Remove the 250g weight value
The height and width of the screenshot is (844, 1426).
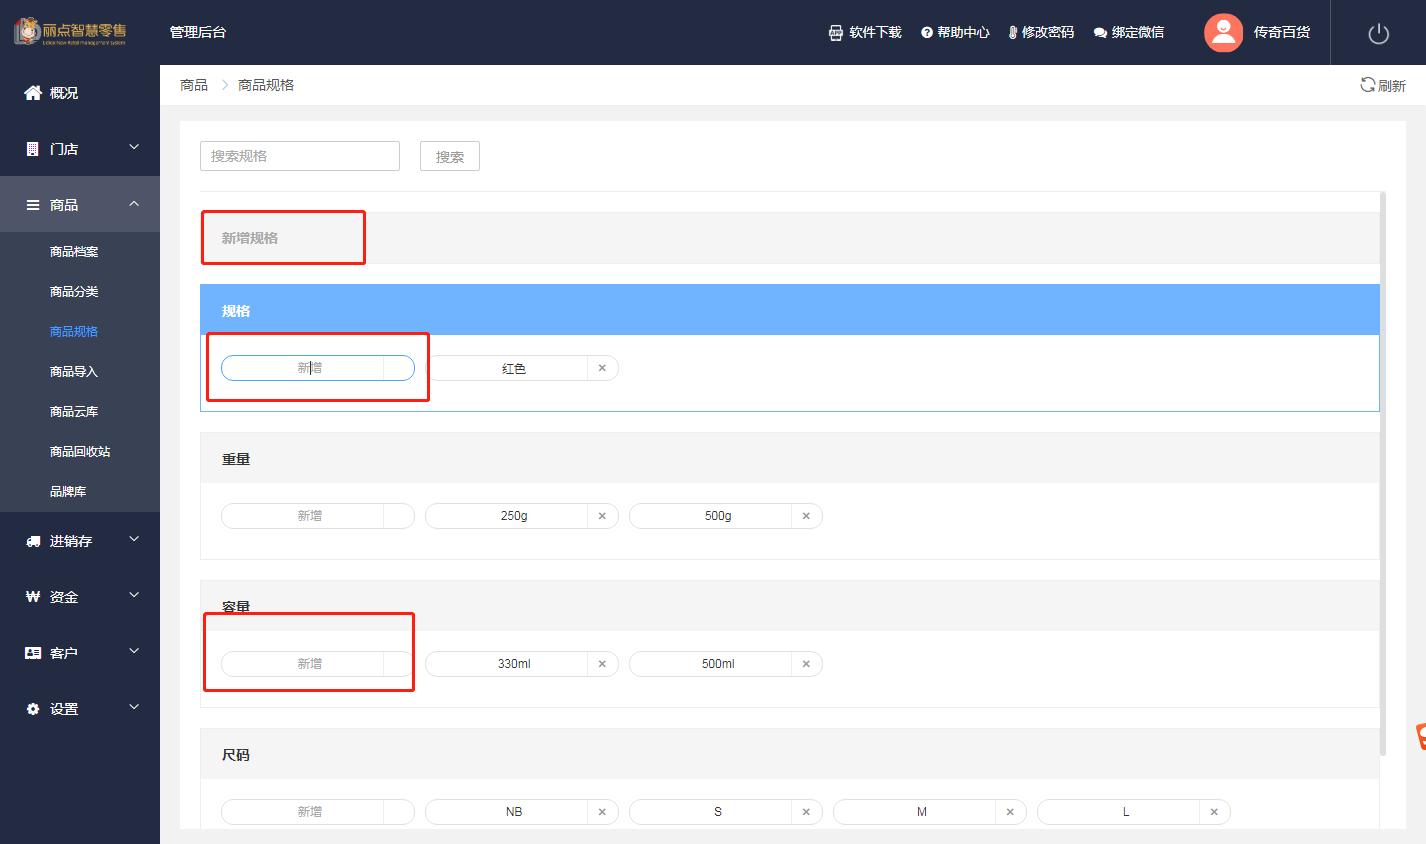(602, 516)
